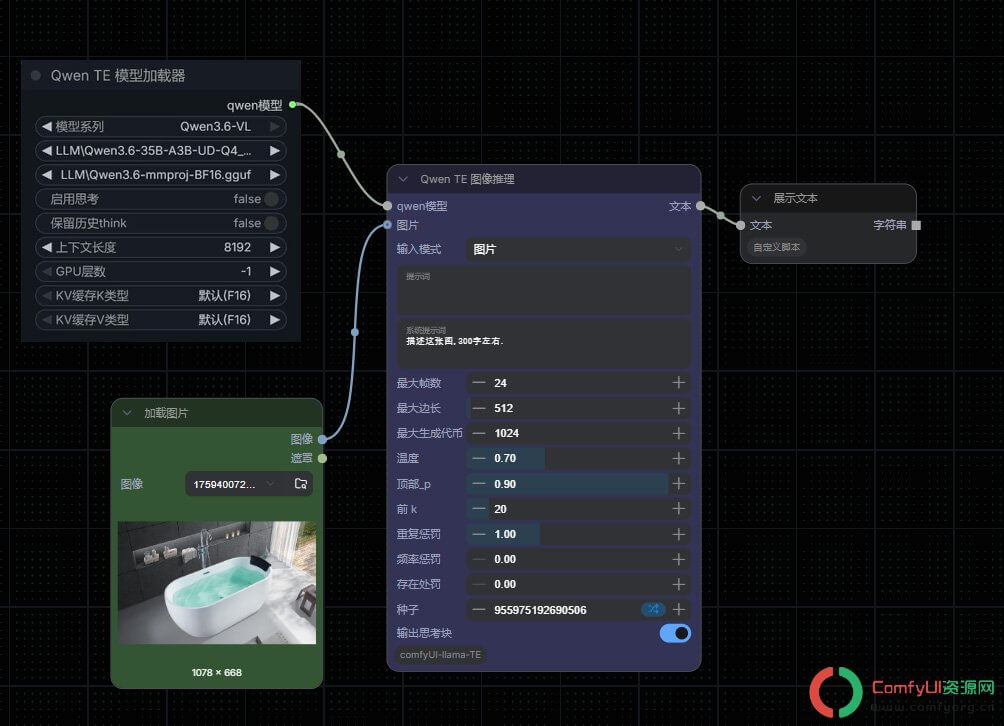Click plus on 存在处罚

[x=679, y=585]
